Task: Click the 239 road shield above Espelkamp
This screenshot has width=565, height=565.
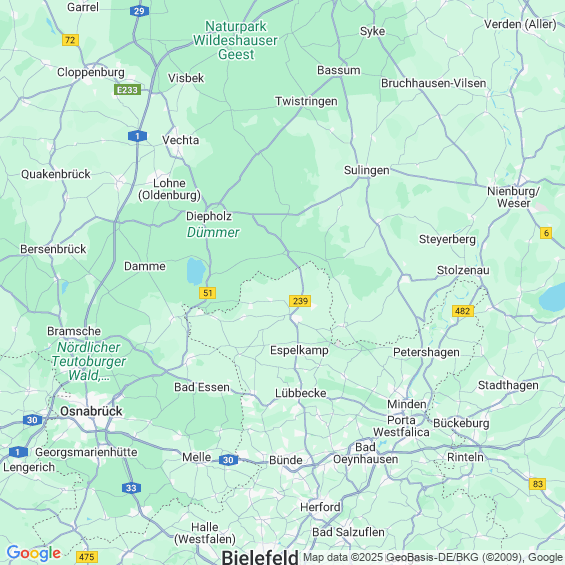Action: tap(300, 301)
